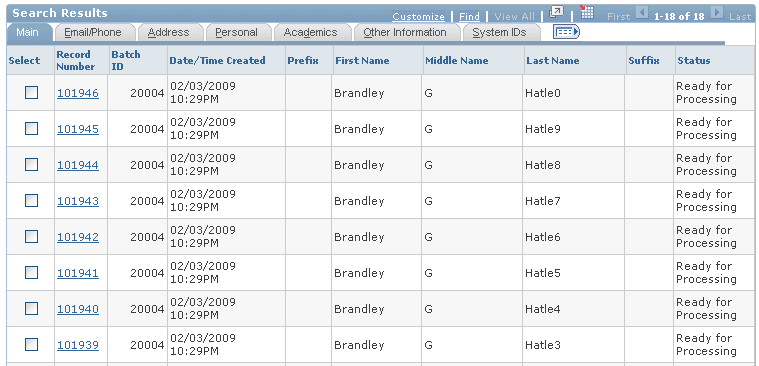Check Select box for record 101941

(x=31, y=273)
